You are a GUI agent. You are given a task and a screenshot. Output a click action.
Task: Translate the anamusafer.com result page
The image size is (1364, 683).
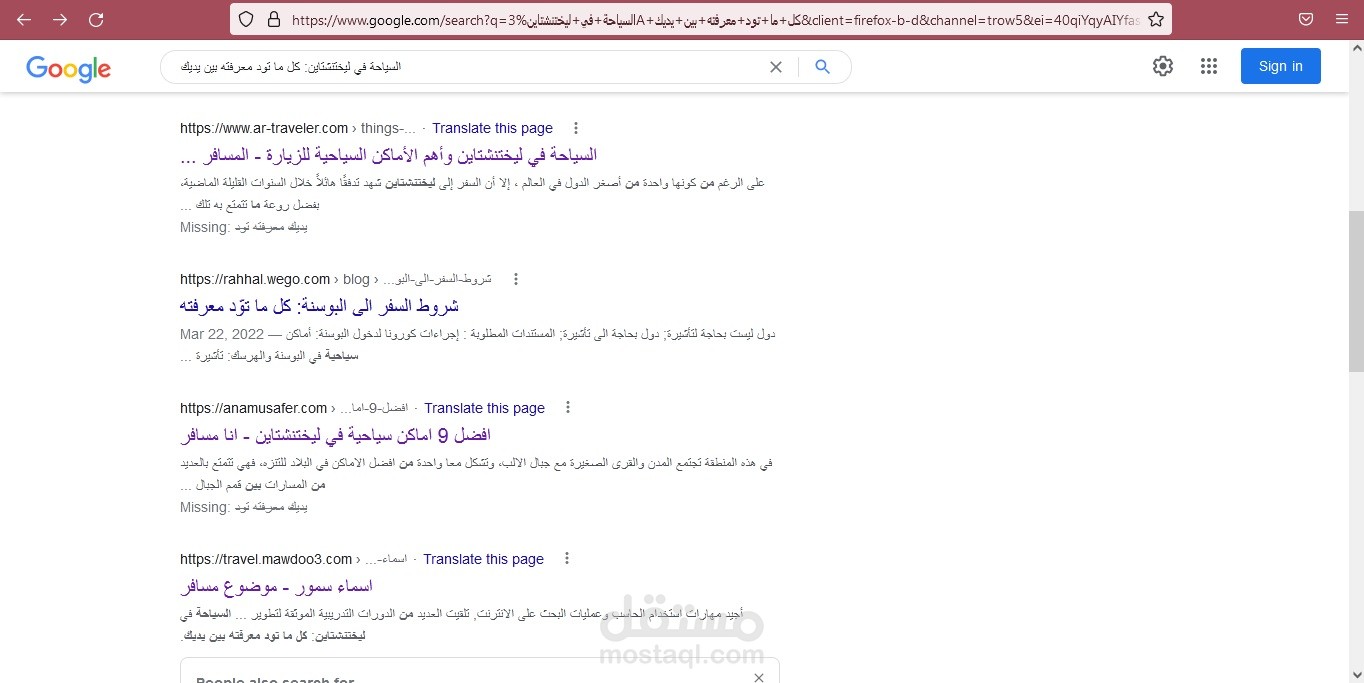(484, 408)
